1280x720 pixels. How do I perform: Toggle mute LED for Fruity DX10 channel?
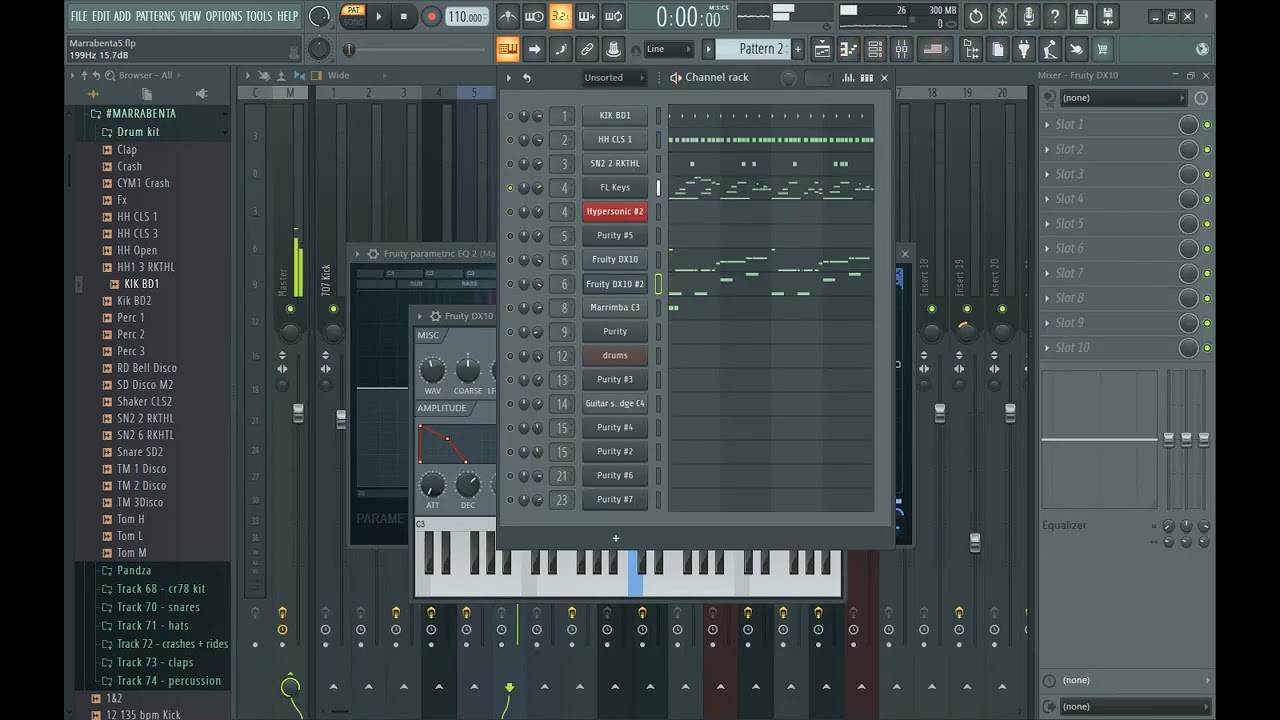point(510,260)
